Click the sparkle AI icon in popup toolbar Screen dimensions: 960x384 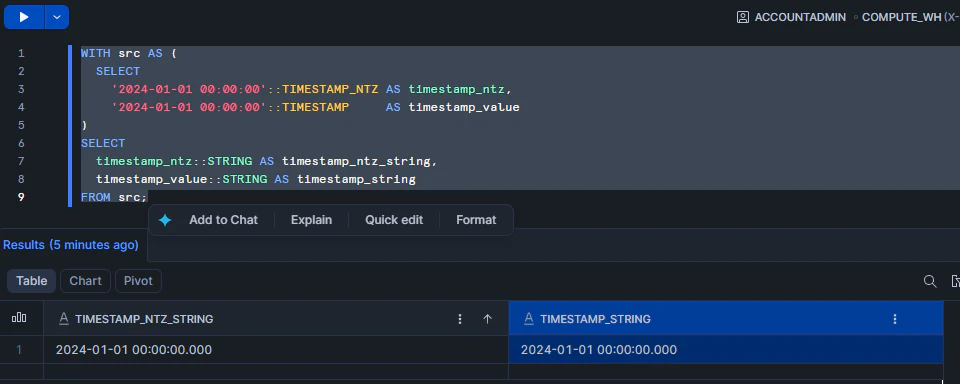click(165, 220)
